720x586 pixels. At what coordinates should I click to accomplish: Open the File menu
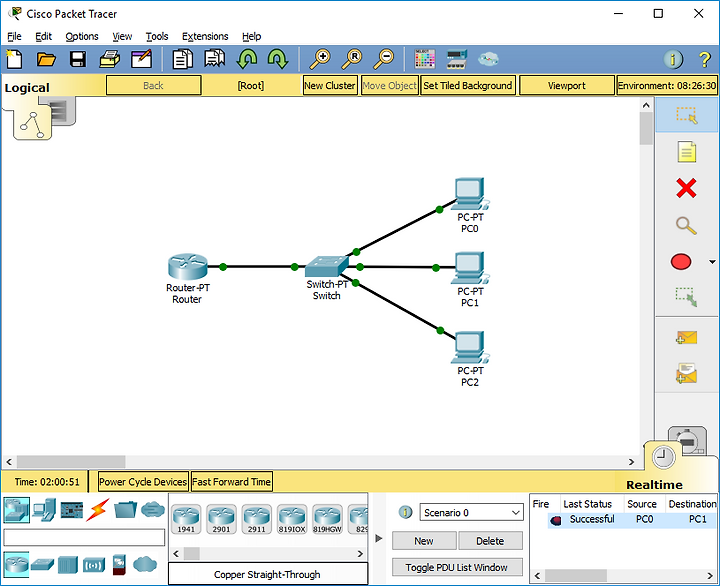point(14,36)
